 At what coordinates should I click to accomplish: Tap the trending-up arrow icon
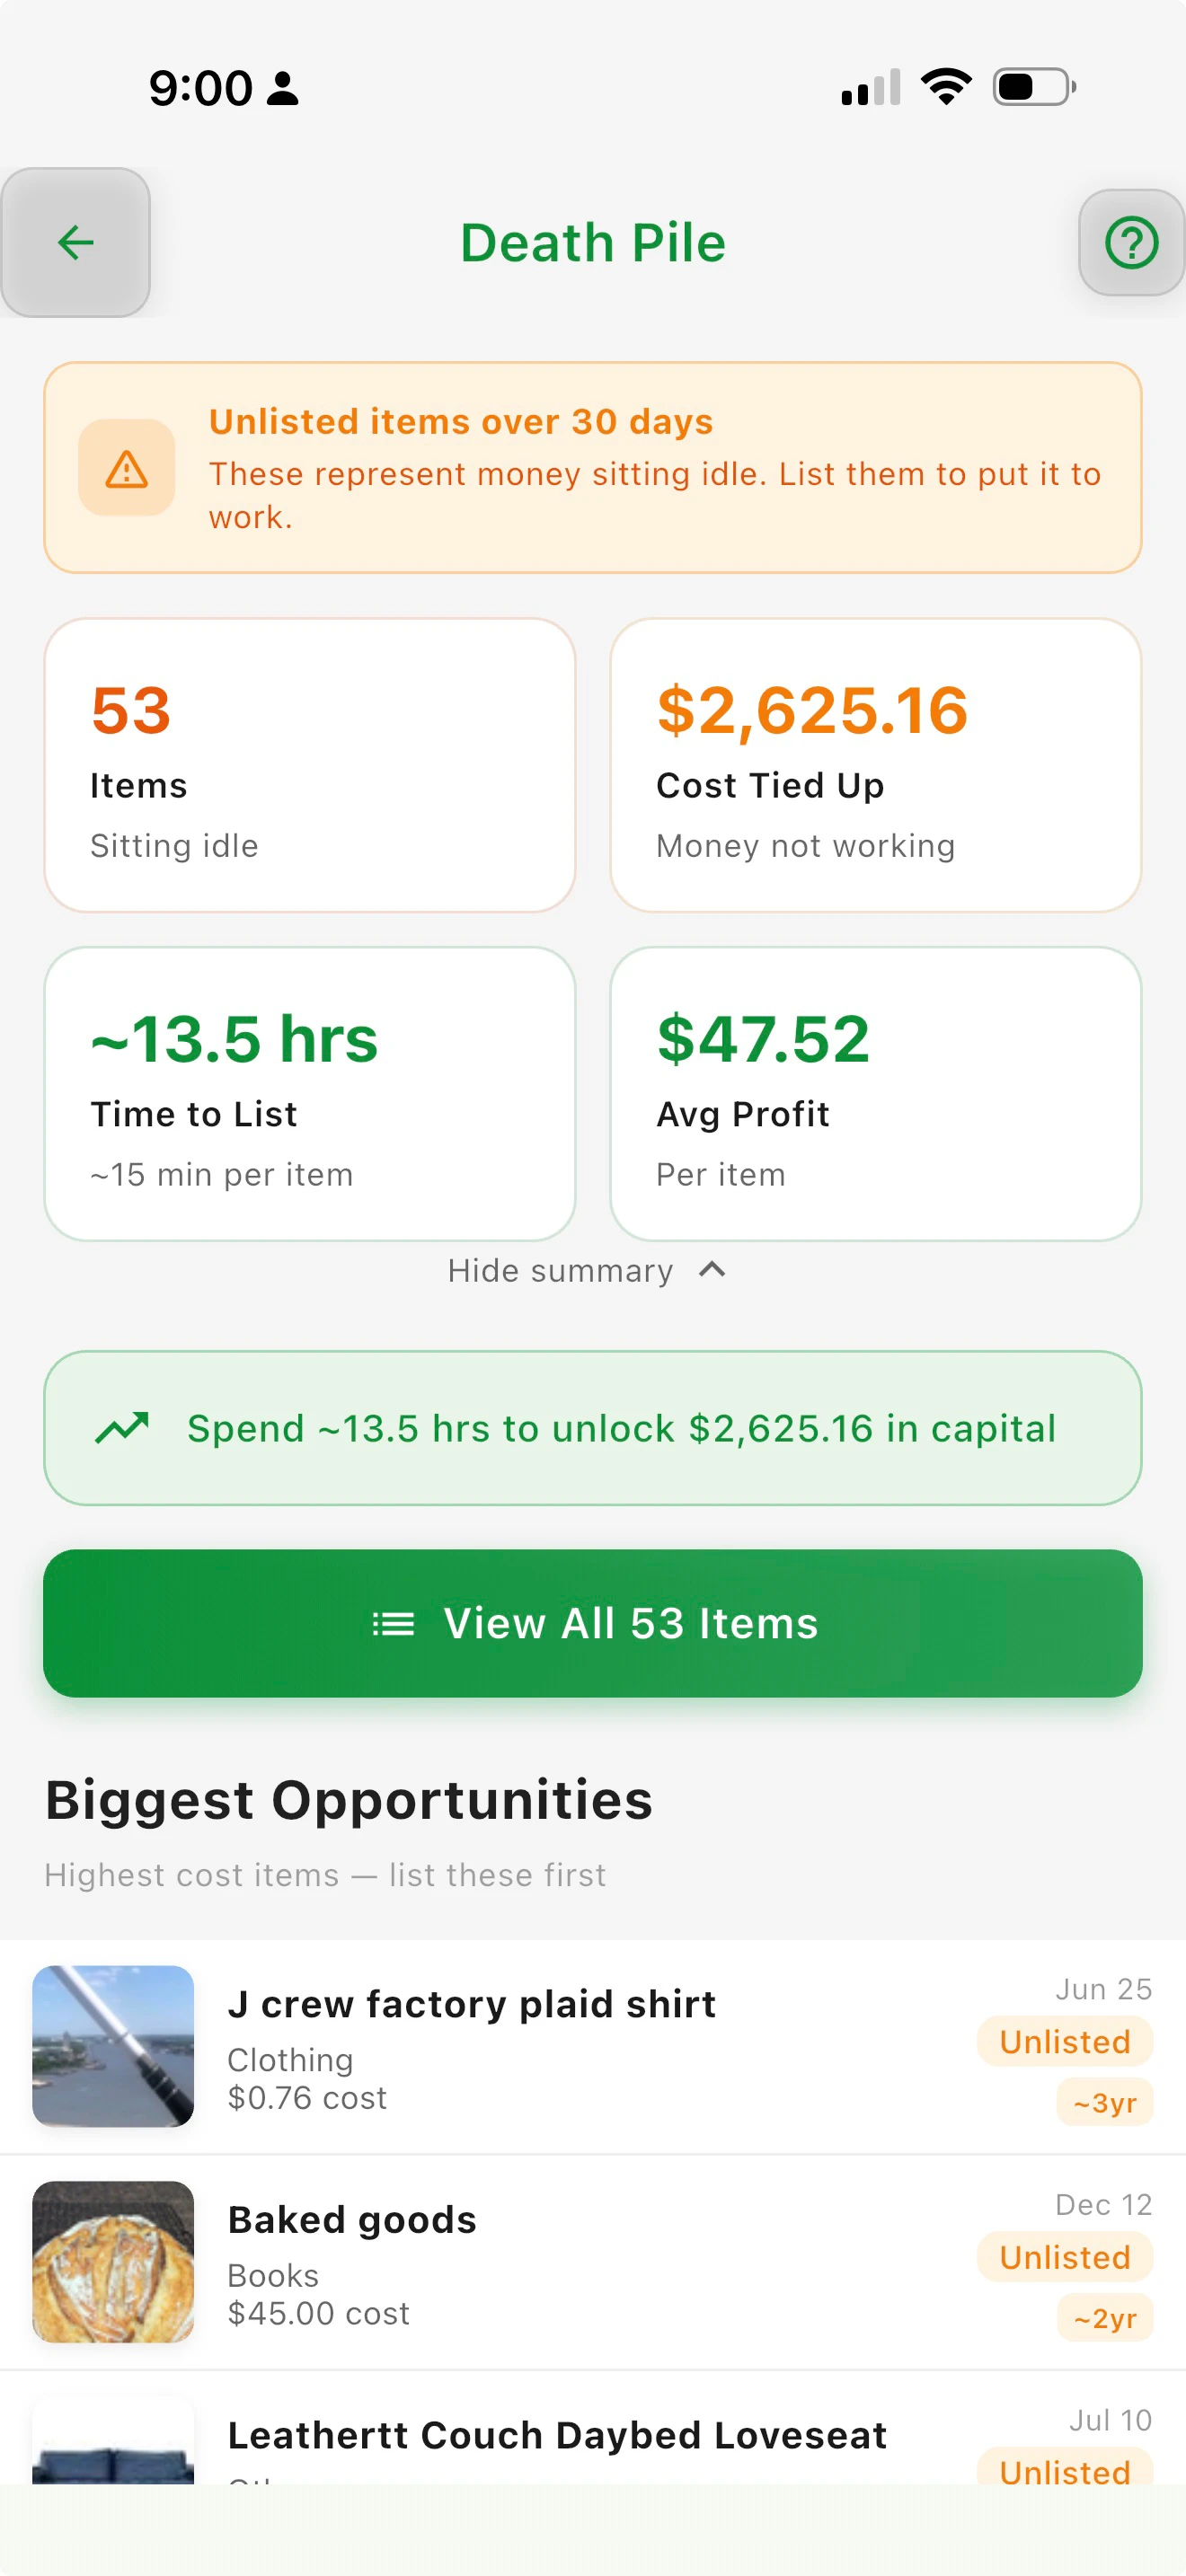(122, 1427)
